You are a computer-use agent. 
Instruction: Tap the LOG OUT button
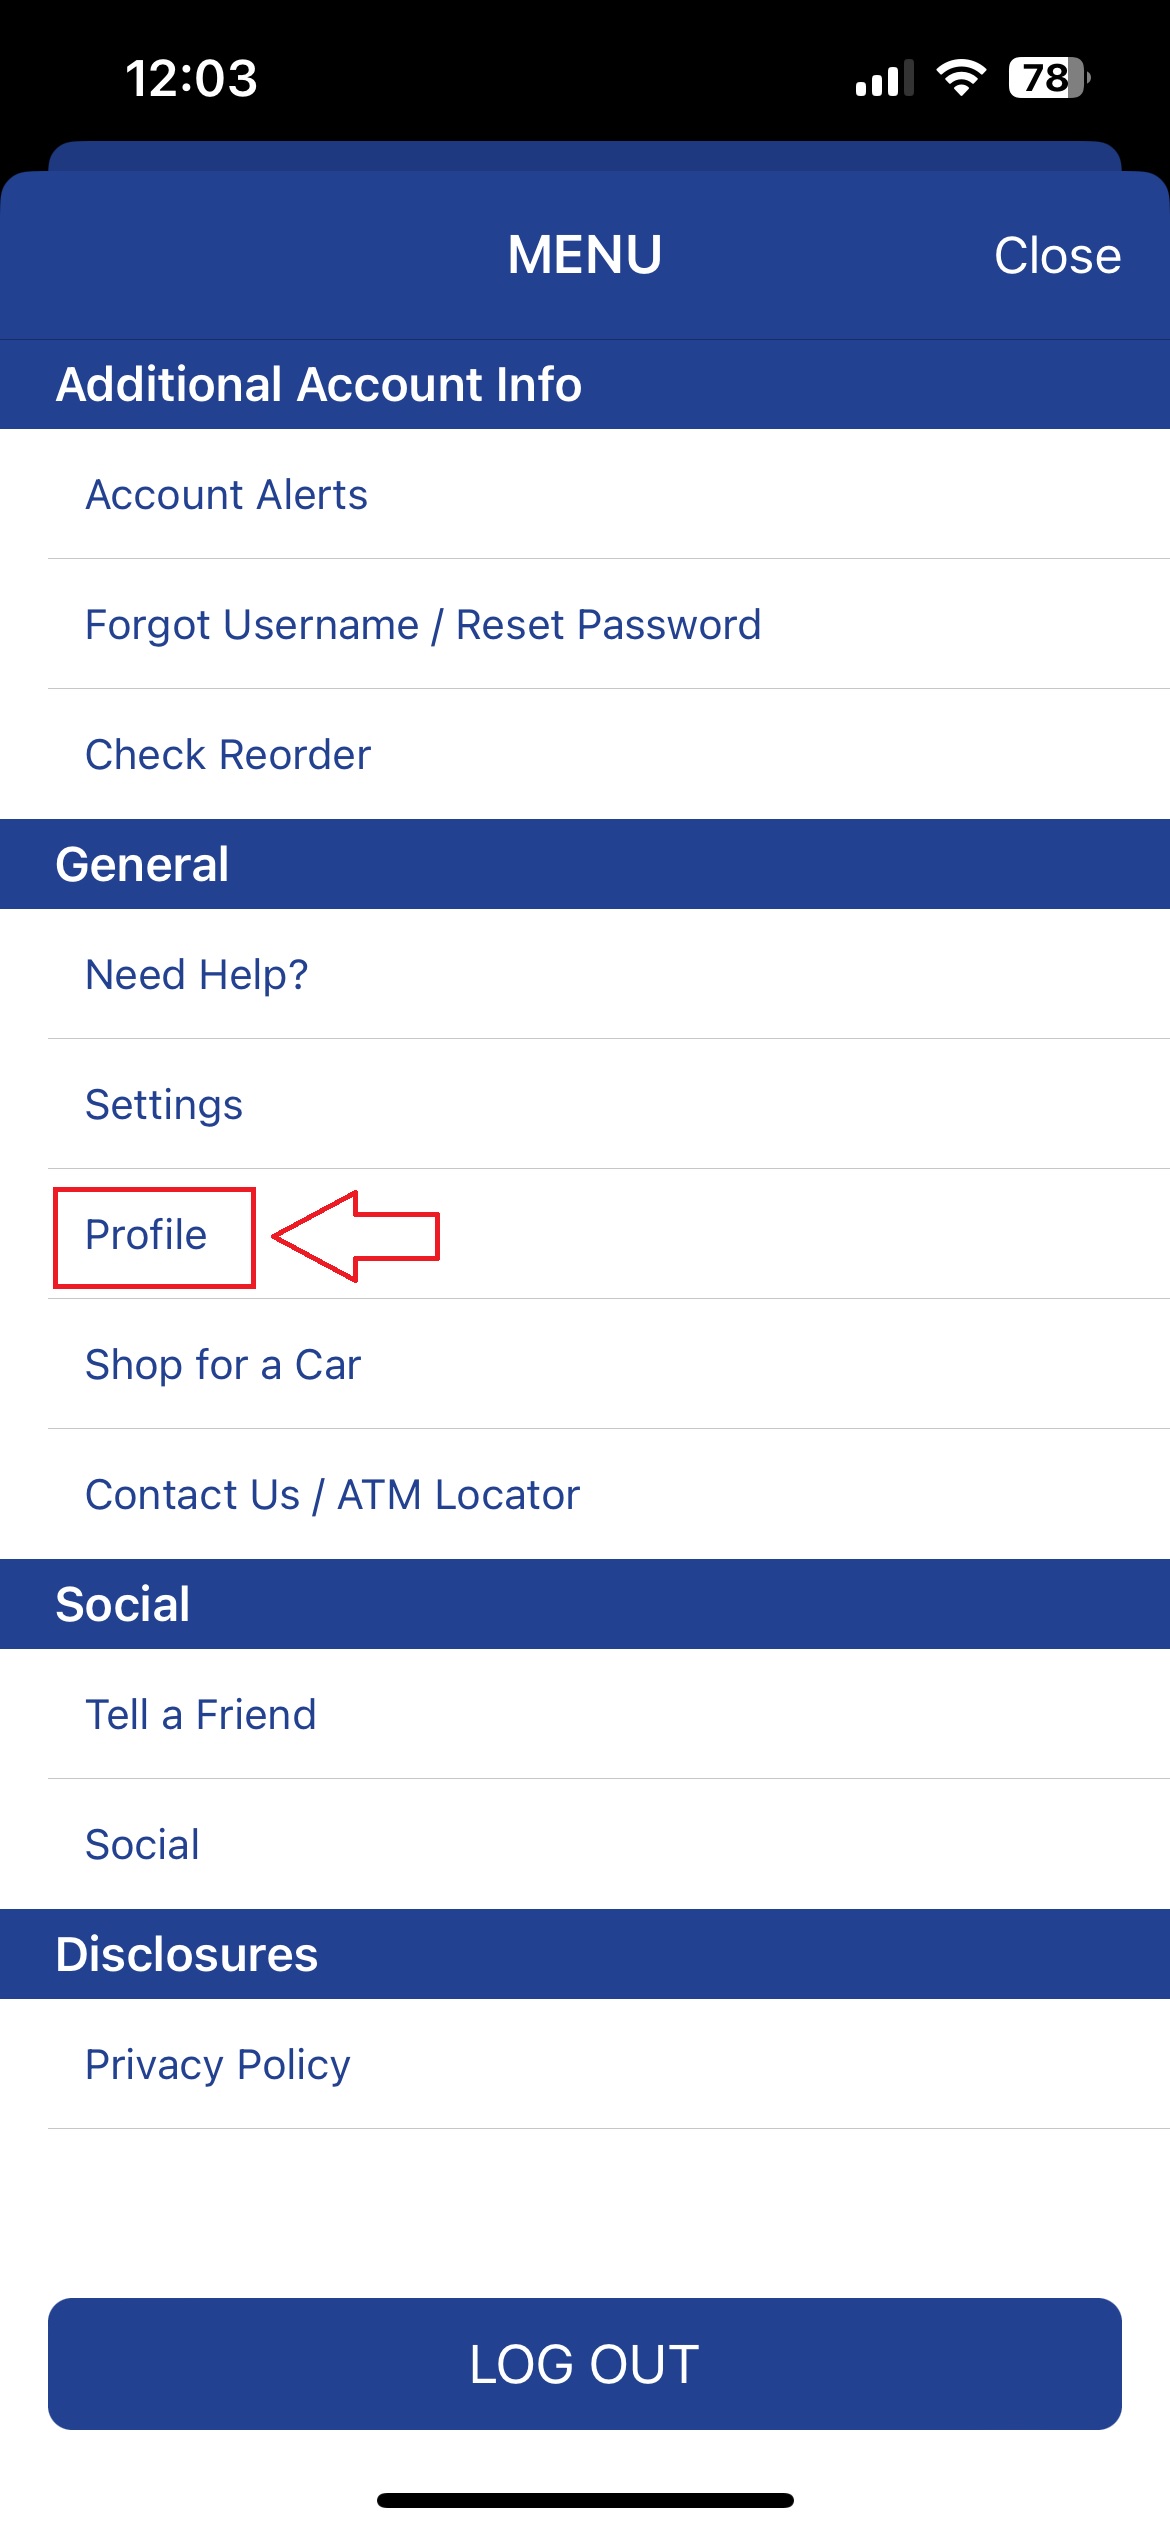point(585,2364)
